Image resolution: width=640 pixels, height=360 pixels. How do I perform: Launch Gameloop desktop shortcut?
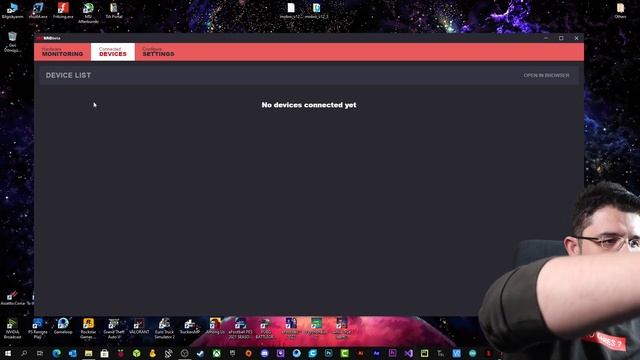pos(63,327)
